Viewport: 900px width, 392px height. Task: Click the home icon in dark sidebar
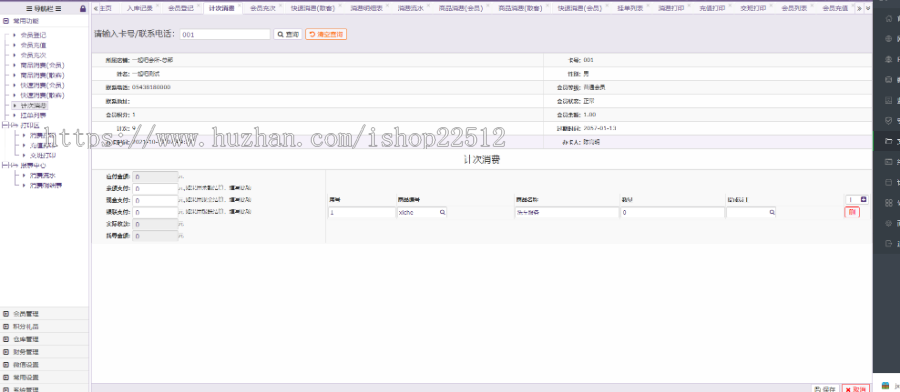click(889, 18)
